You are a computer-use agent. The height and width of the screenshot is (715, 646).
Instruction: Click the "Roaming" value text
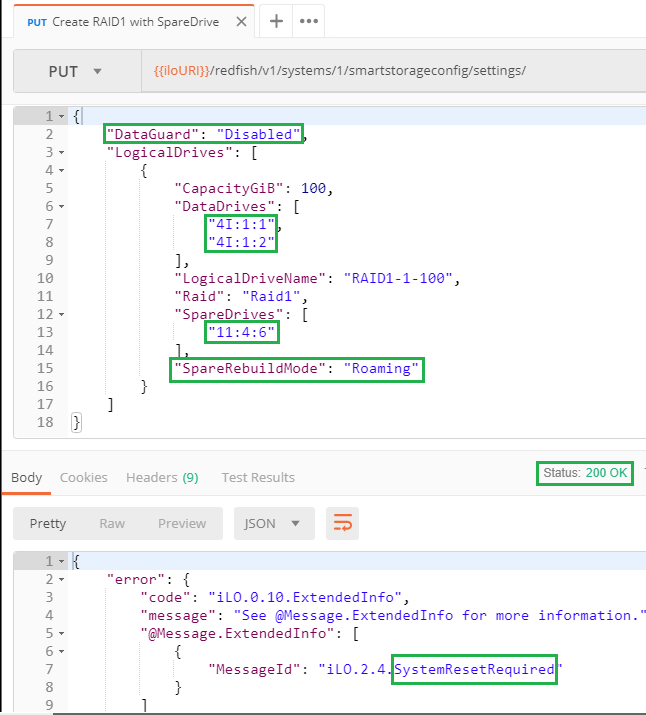pyautogui.click(x=381, y=368)
